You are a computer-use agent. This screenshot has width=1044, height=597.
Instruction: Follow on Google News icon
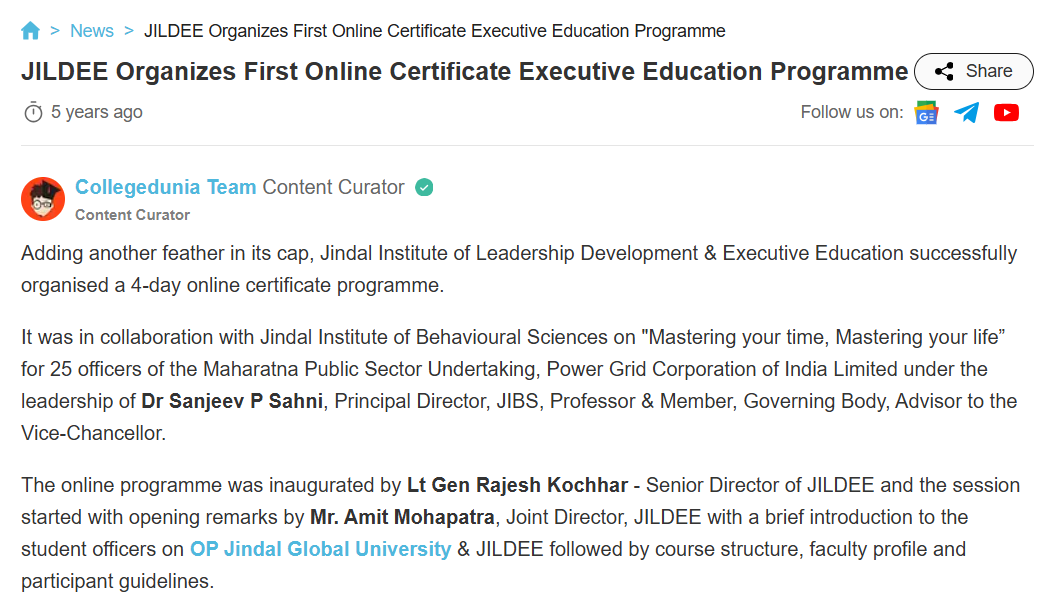927,112
